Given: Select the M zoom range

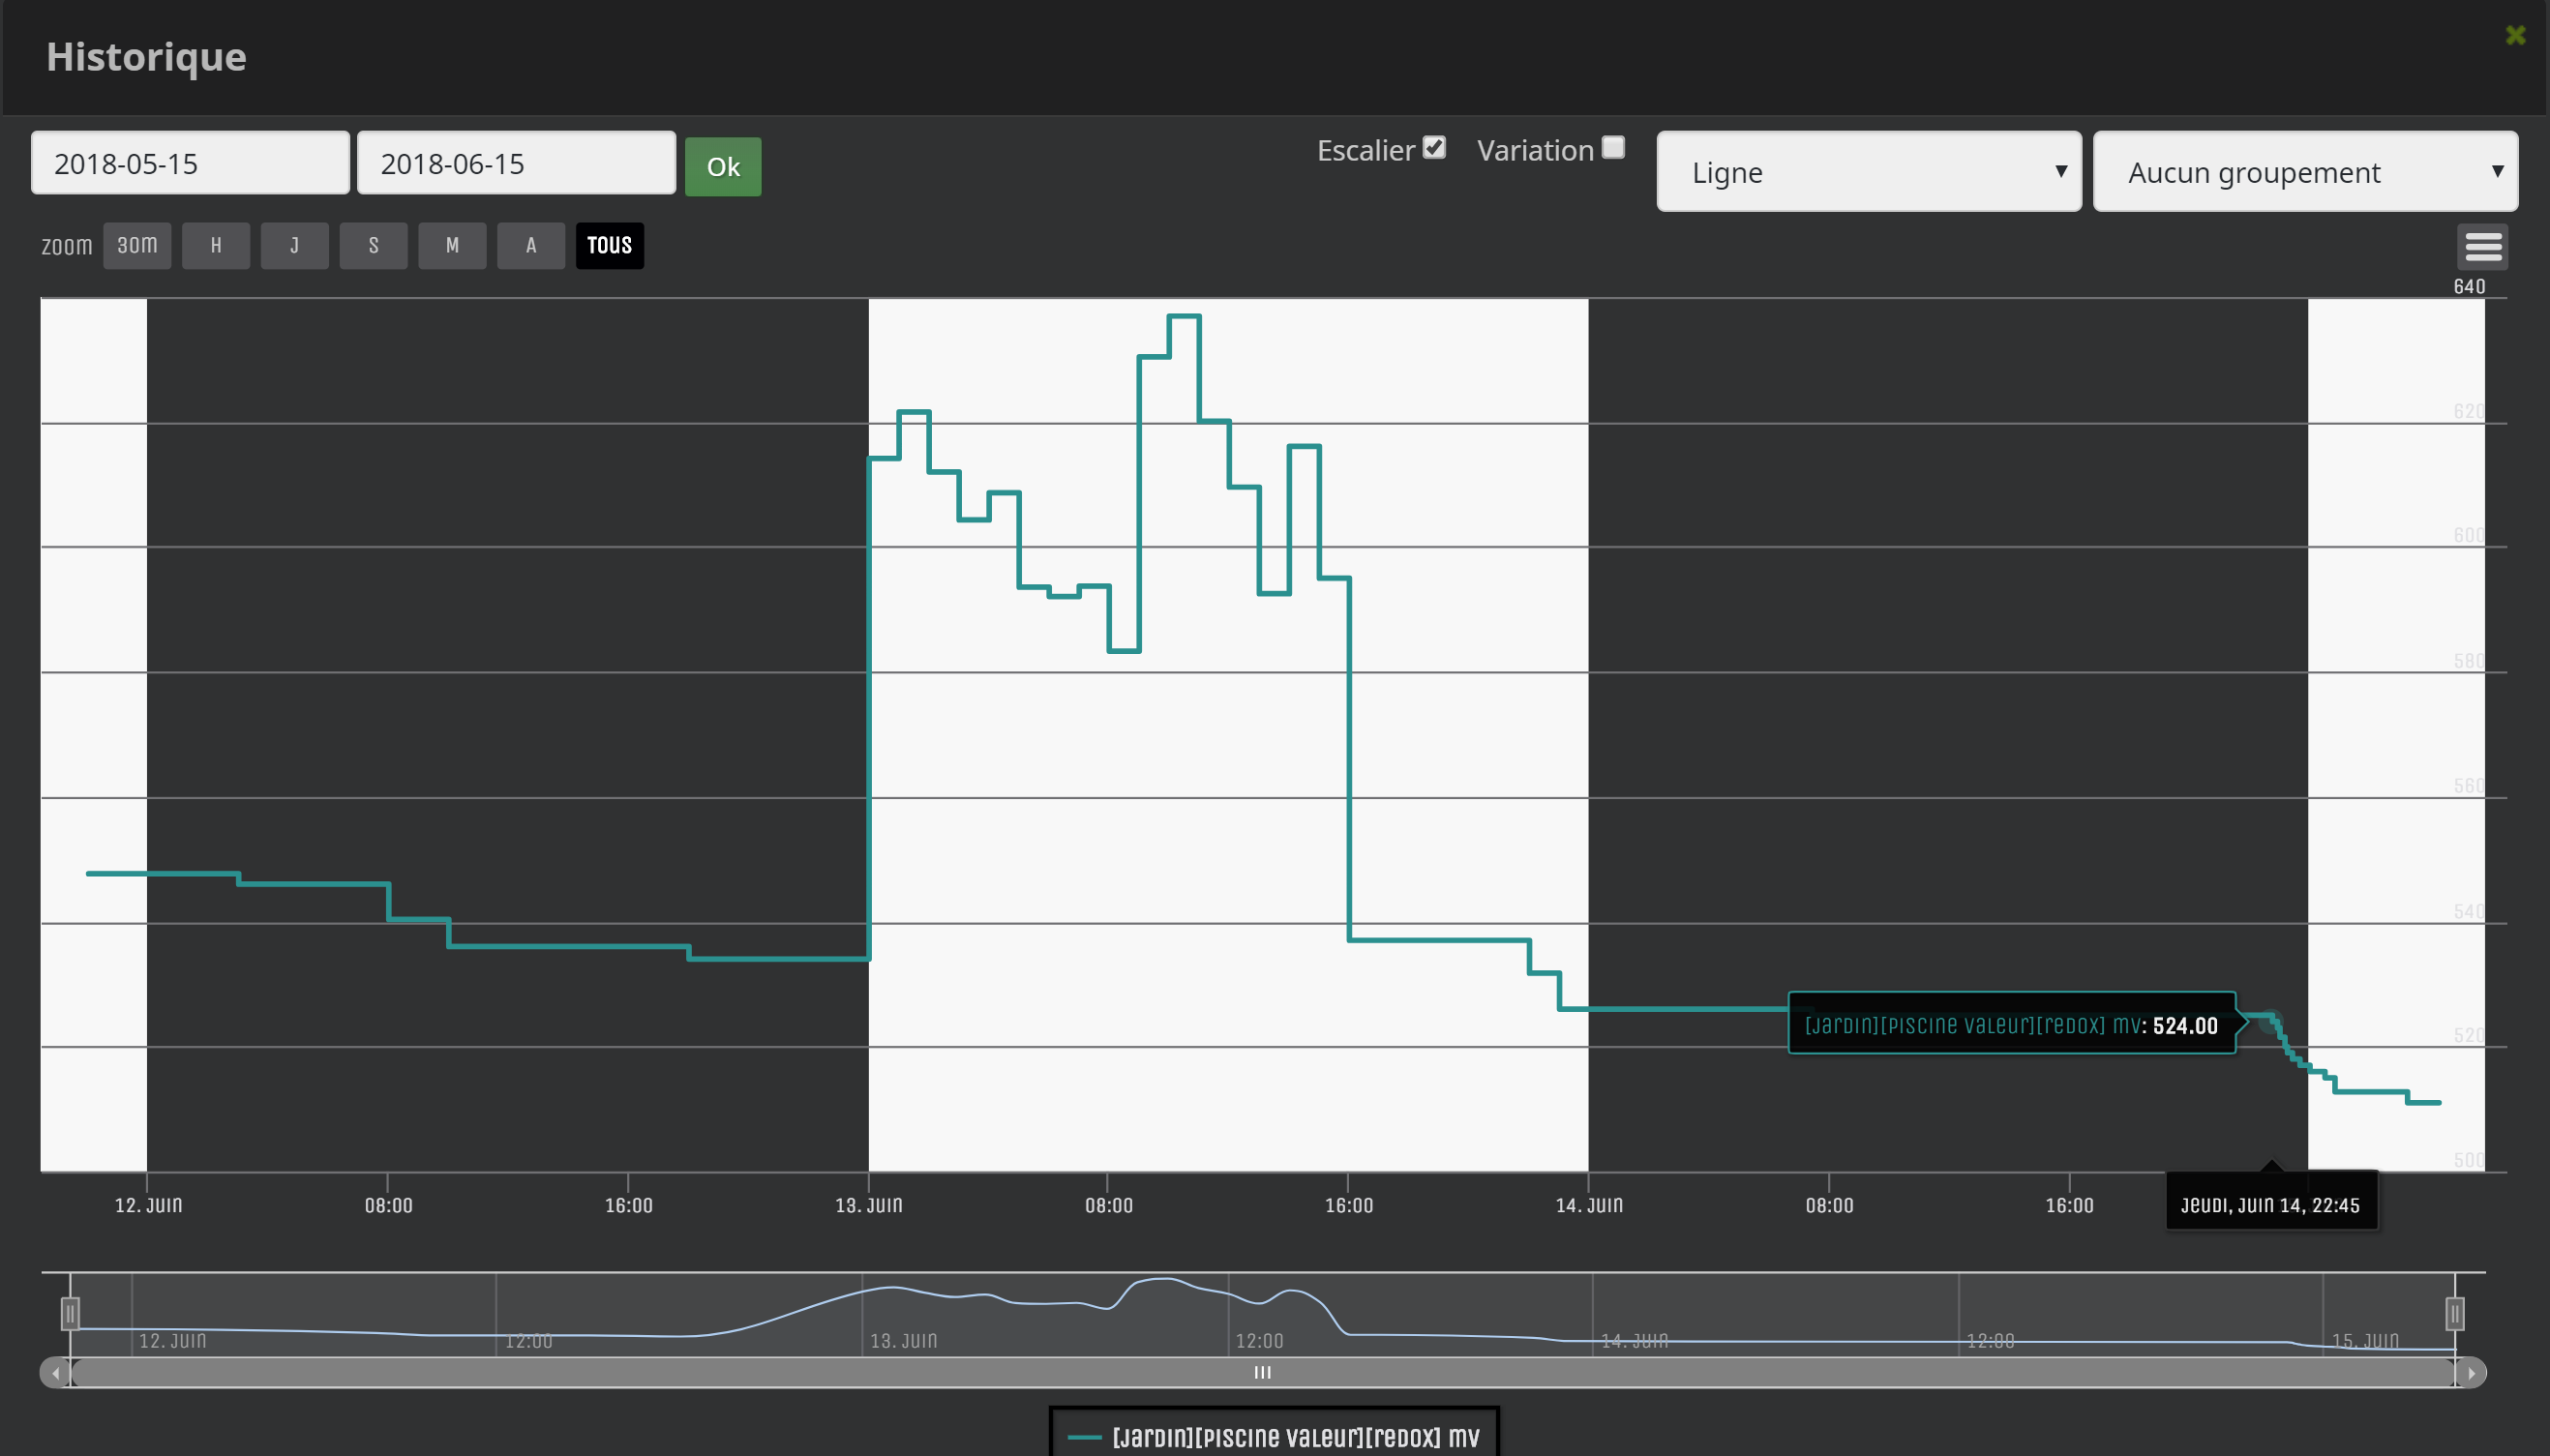Looking at the screenshot, I should (452, 246).
